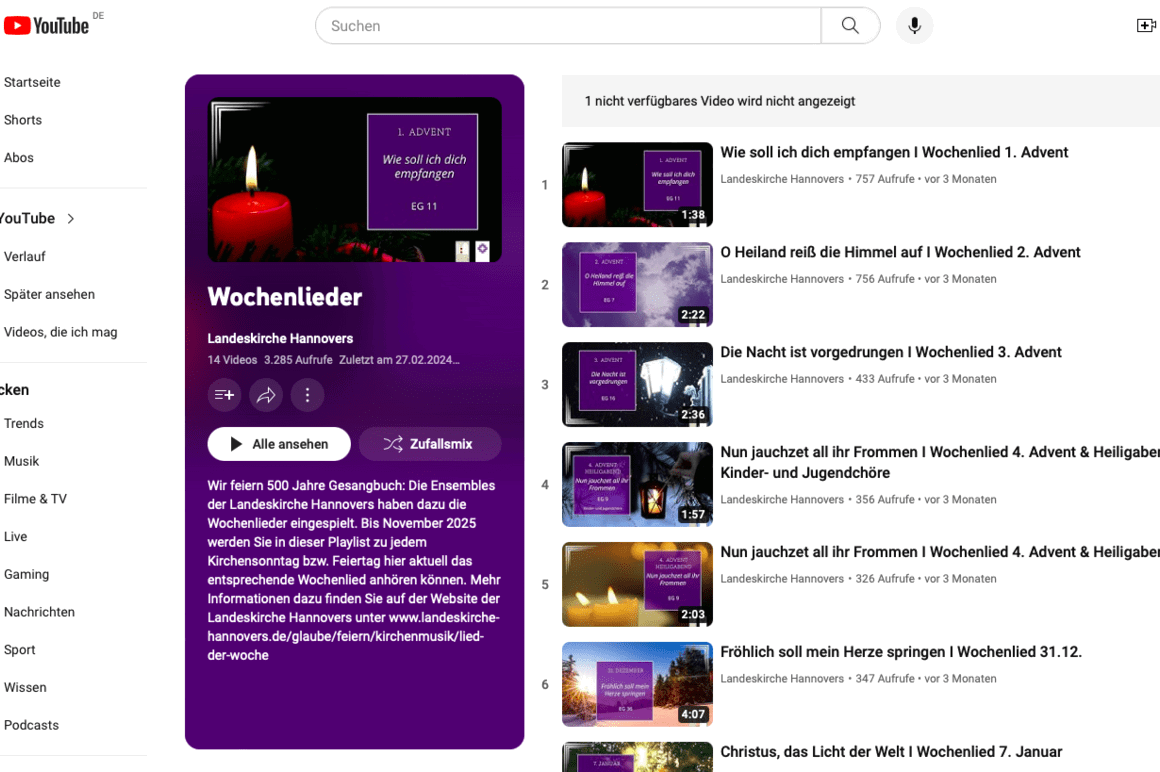Open the Podcasts section in the sidebar

pos(31,725)
